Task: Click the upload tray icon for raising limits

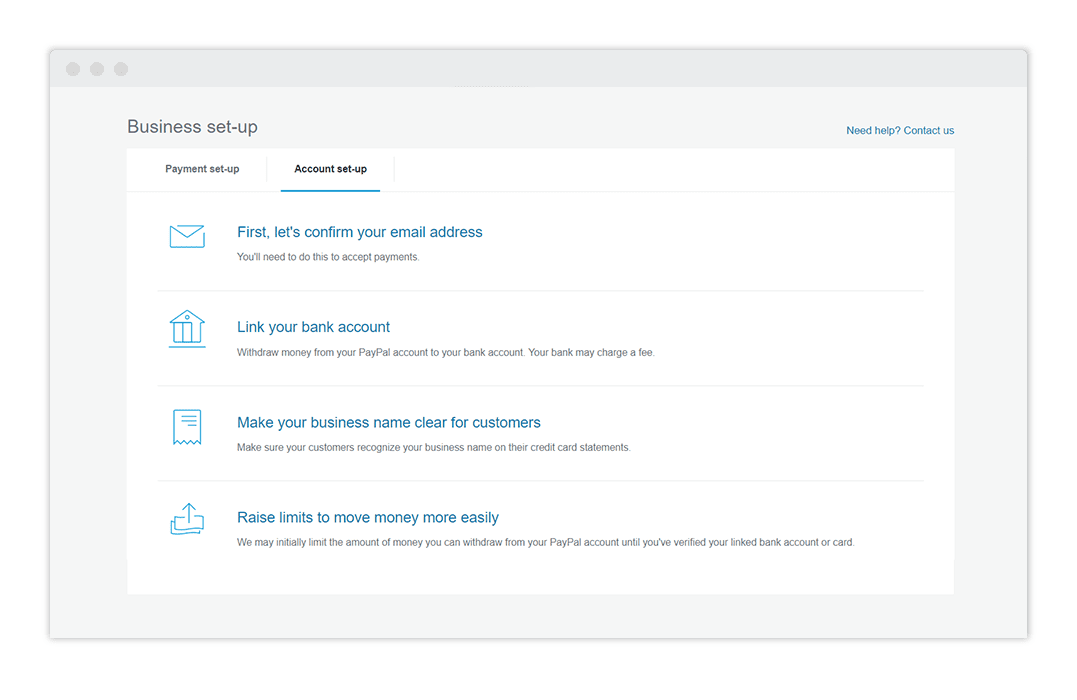Action: [187, 519]
